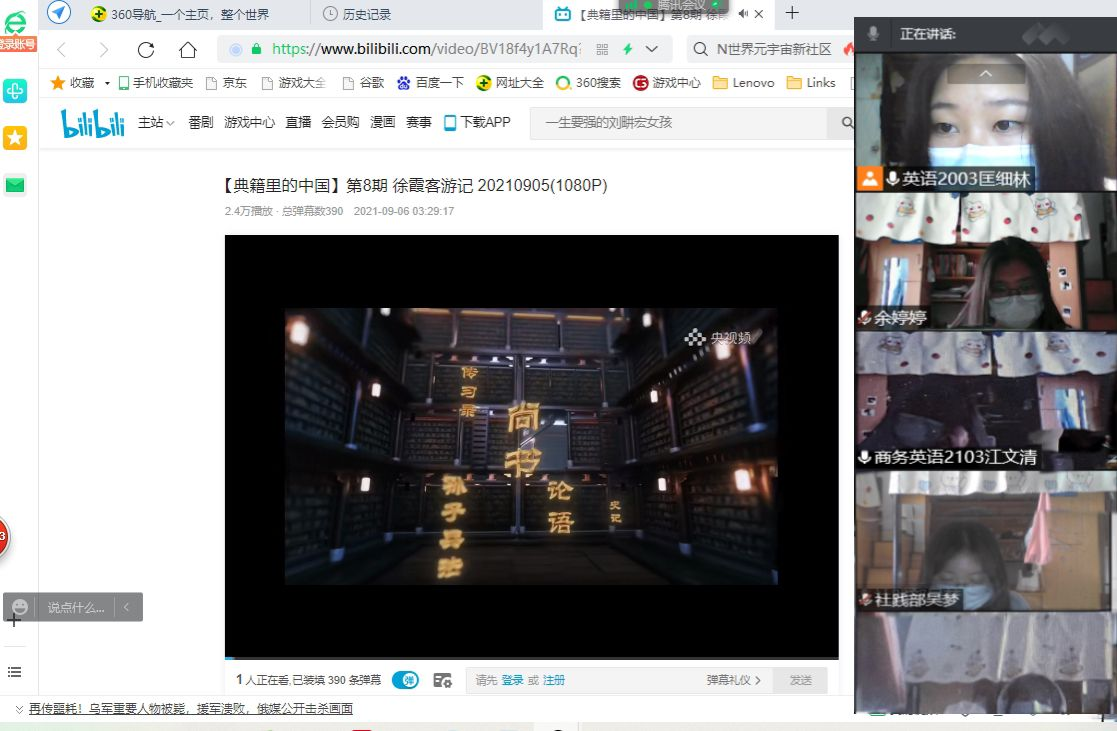Click the QR code icon in the address bar
The height and width of the screenshot is (731, 1117).
pyautogui.click(x=602, y=49)
